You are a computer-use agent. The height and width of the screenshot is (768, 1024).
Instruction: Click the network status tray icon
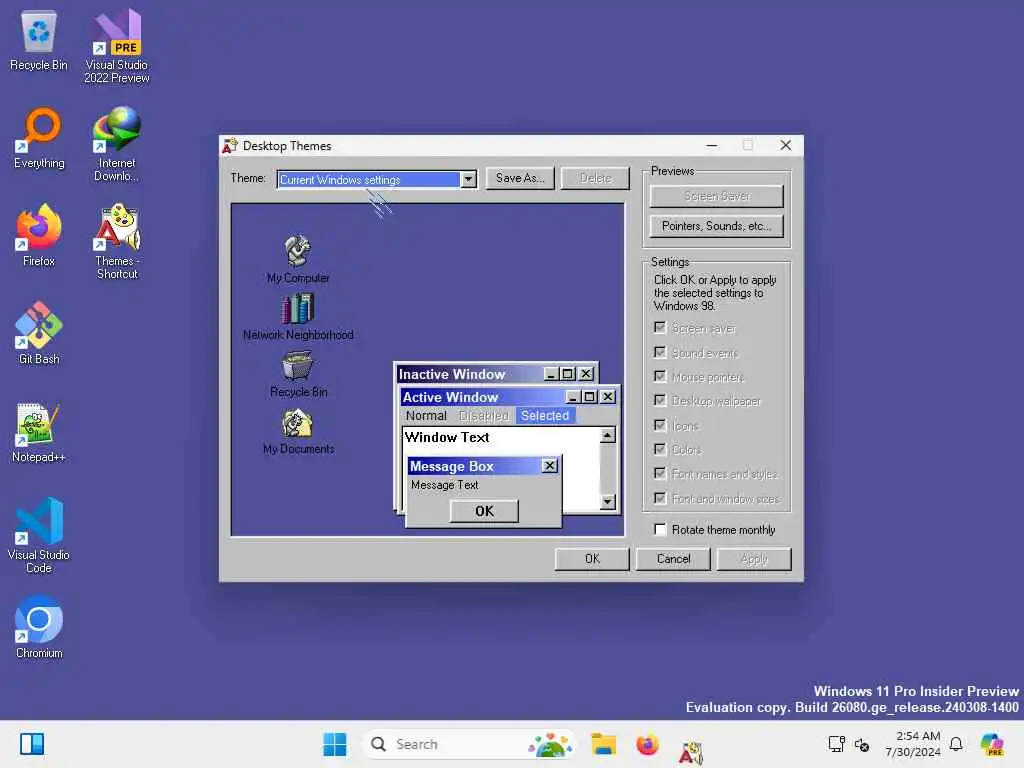coord(836,744)
